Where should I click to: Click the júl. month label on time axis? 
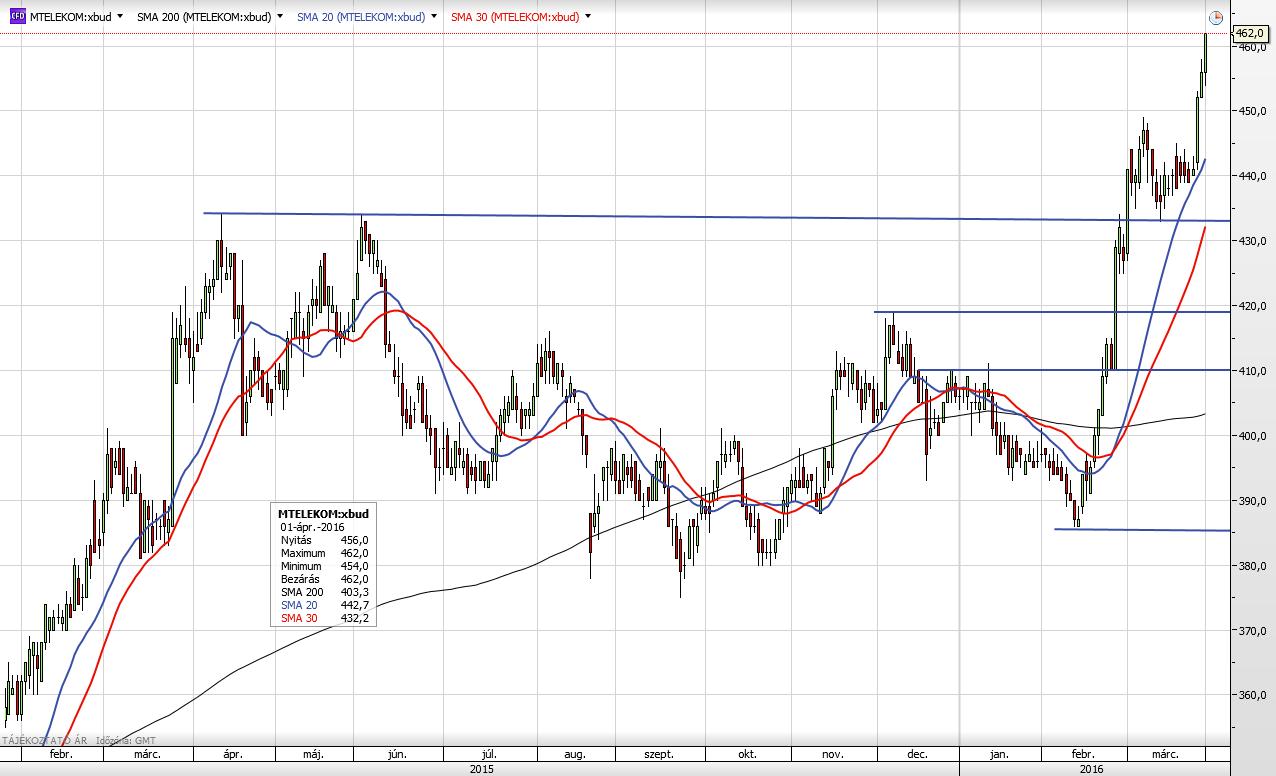[491, 754]
